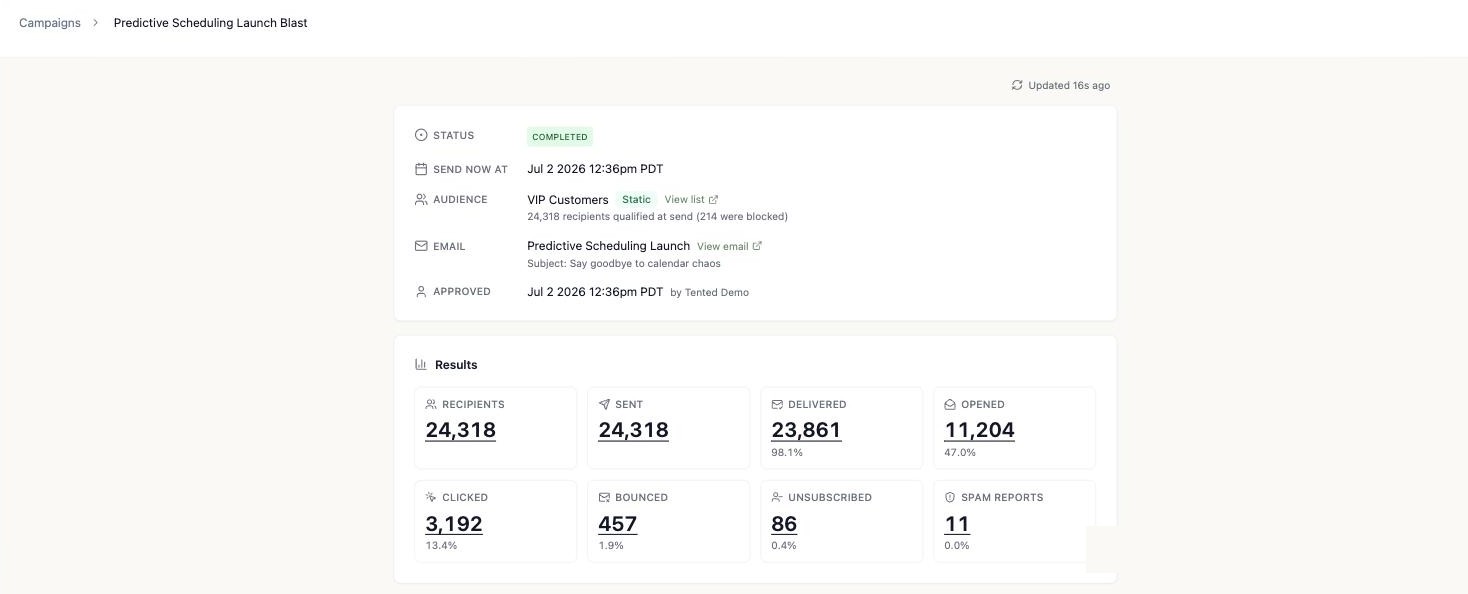Screen dimensions: 1468x594
Task: Click the 0.4% unsubscribed rate
Action: coord(784,545)
